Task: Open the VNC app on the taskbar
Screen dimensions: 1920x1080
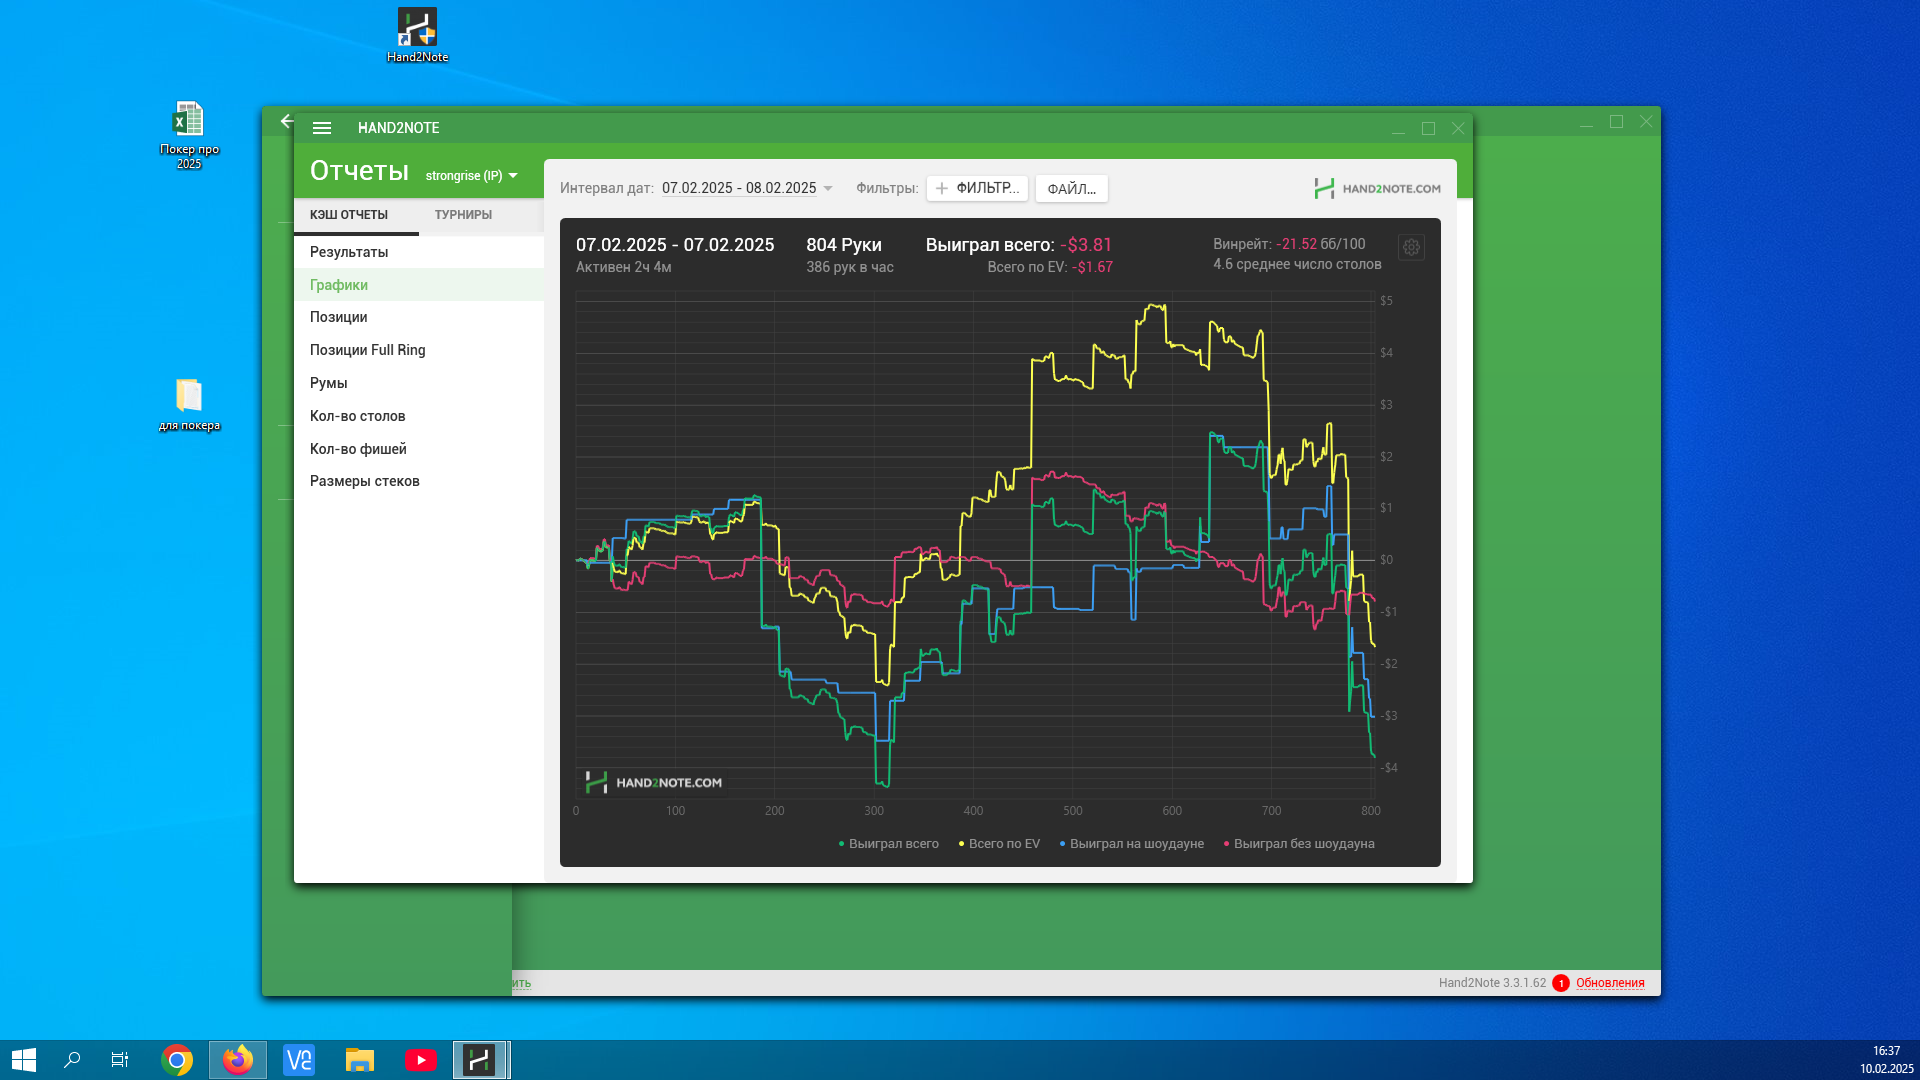Action: tap(299, 1060)
